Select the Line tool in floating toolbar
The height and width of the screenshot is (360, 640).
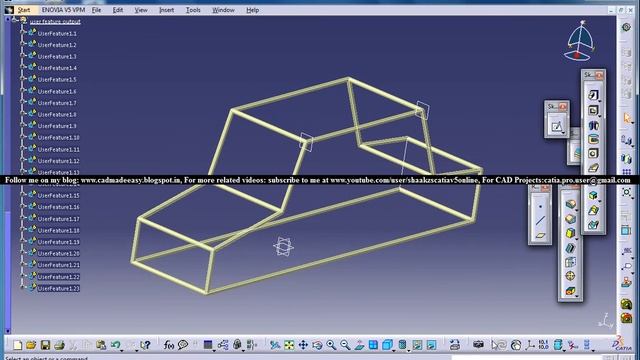click(540, 221)
